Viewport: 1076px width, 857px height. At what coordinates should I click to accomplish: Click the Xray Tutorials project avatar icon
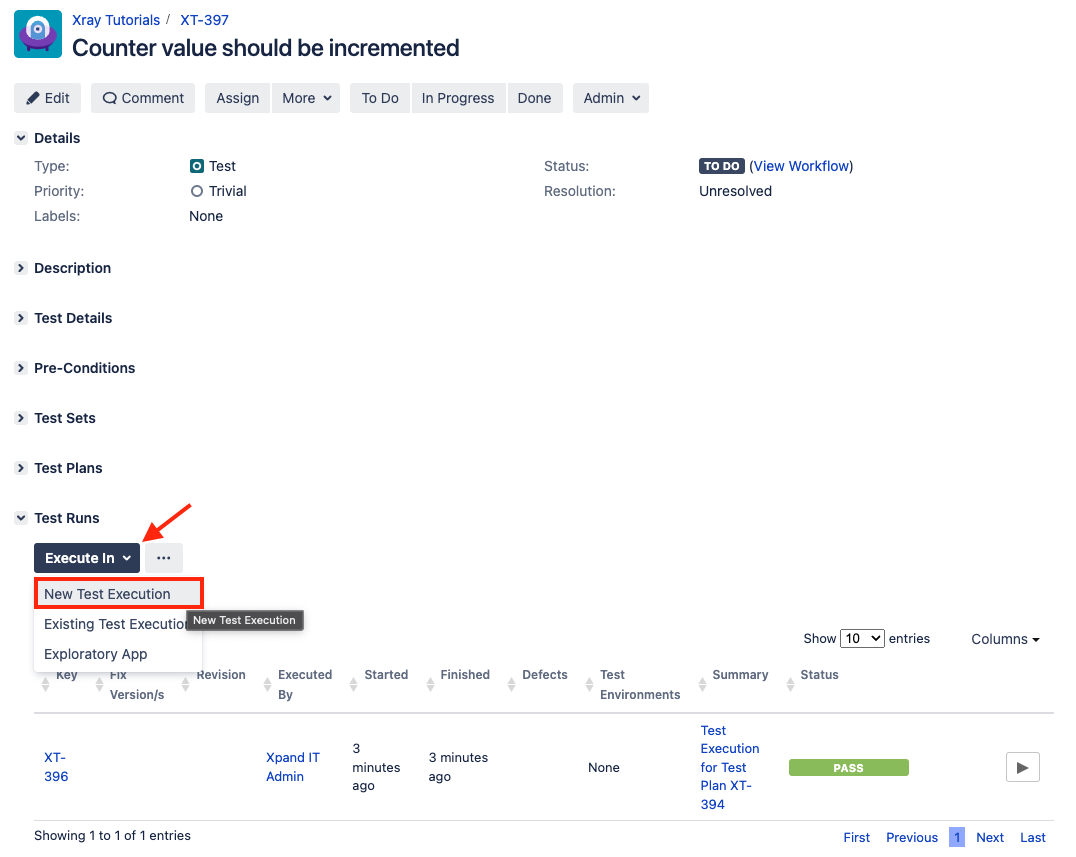38,34
